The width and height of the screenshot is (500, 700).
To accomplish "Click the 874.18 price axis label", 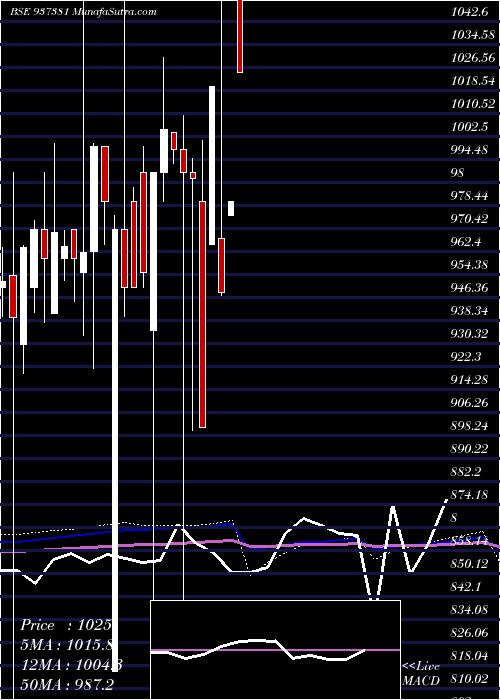I will (x=469, y=494).
